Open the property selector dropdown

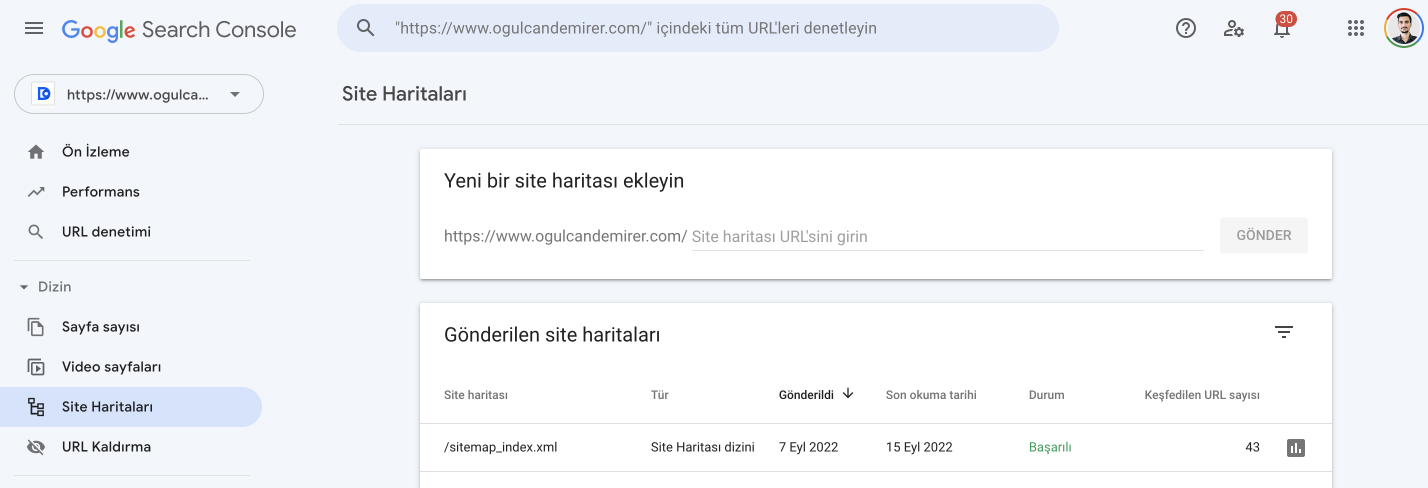(x=139, y=95)
